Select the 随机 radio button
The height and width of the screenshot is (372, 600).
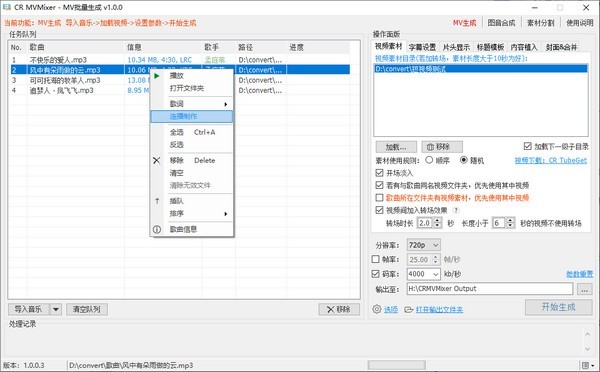click(x=463, y=160)
